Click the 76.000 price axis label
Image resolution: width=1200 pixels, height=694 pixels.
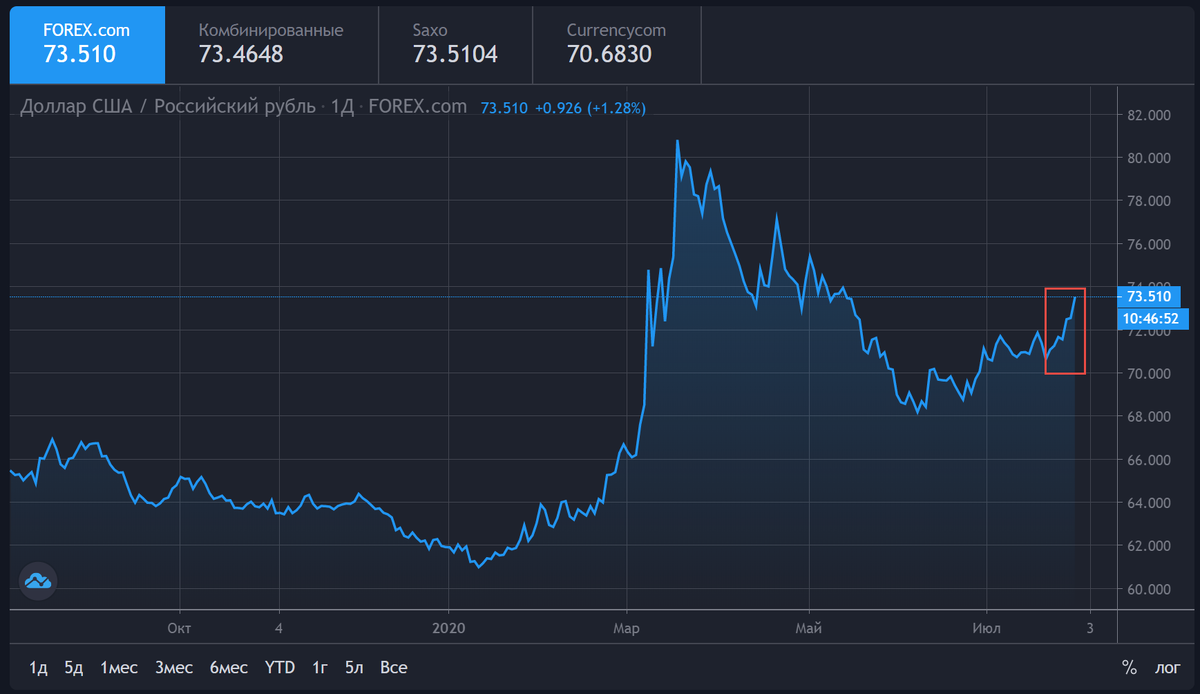[x=1148, y=244]
